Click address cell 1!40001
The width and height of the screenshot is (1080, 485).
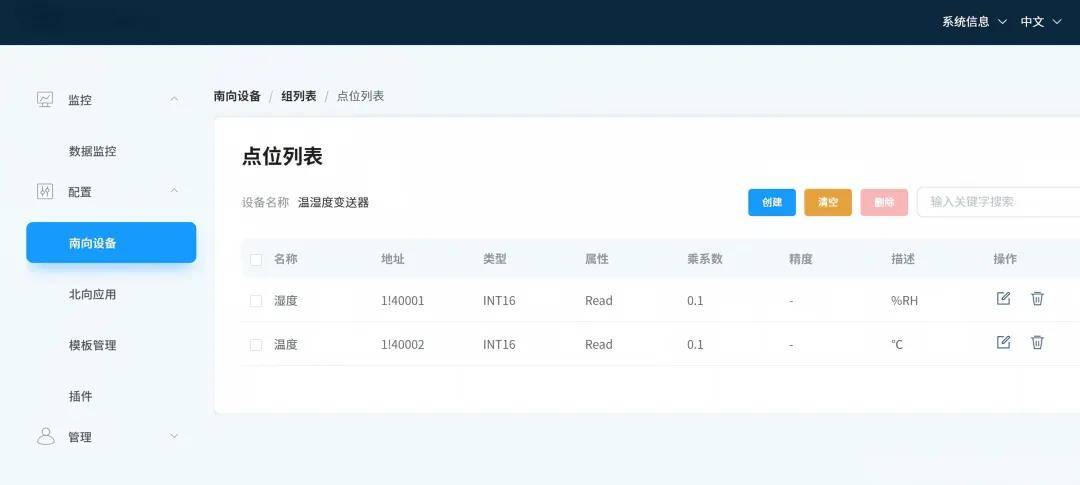pyautogui.click(x=402, y=301)
